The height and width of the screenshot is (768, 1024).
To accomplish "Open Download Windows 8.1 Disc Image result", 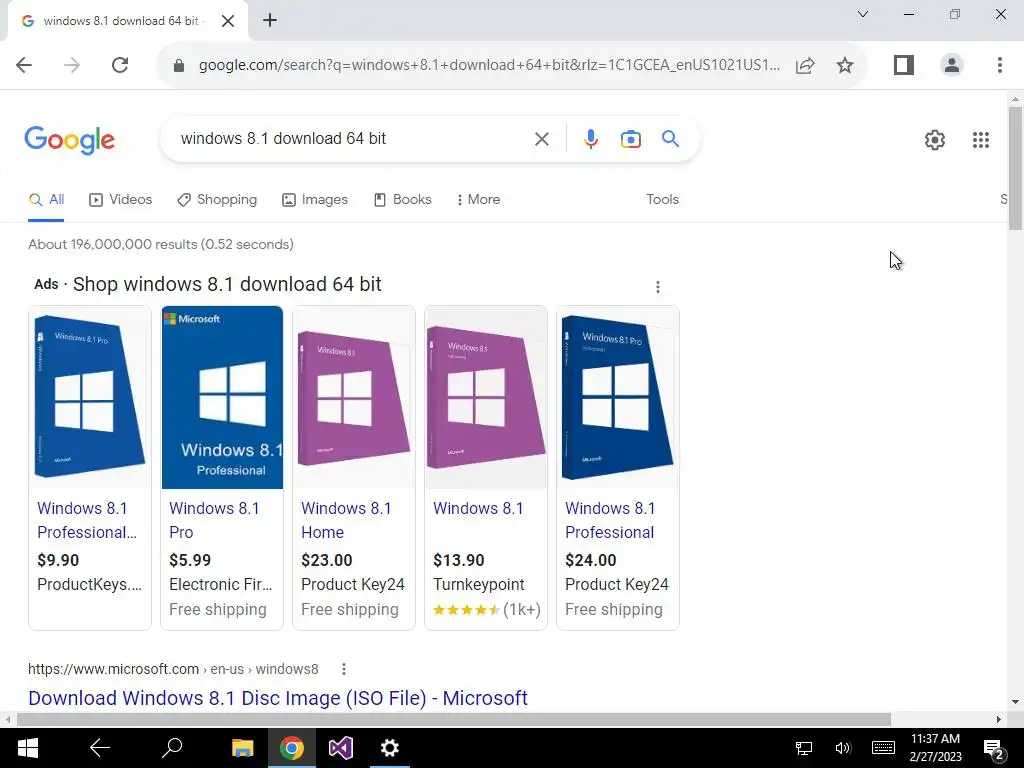I will click(x=278, y=698).
